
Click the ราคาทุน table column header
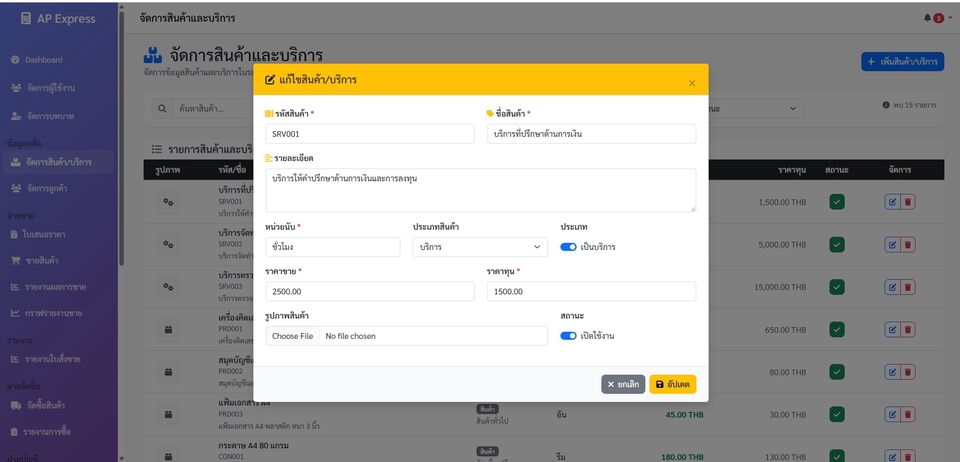792,170
